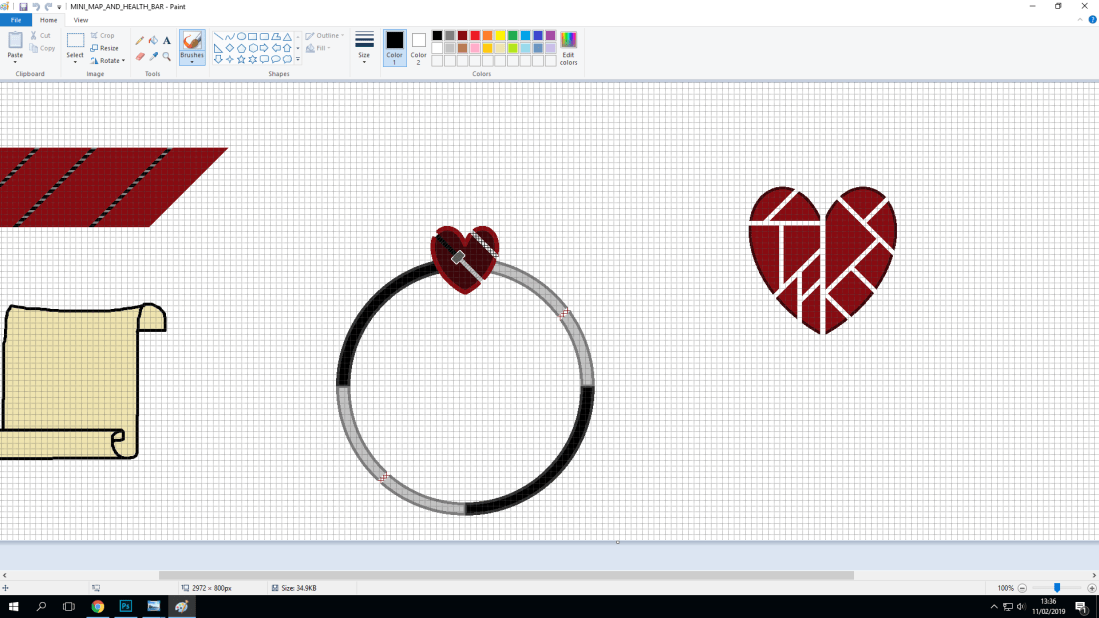
Task: Click the horizontal scrollbar at bottom
Action: (x=505, y=575)
